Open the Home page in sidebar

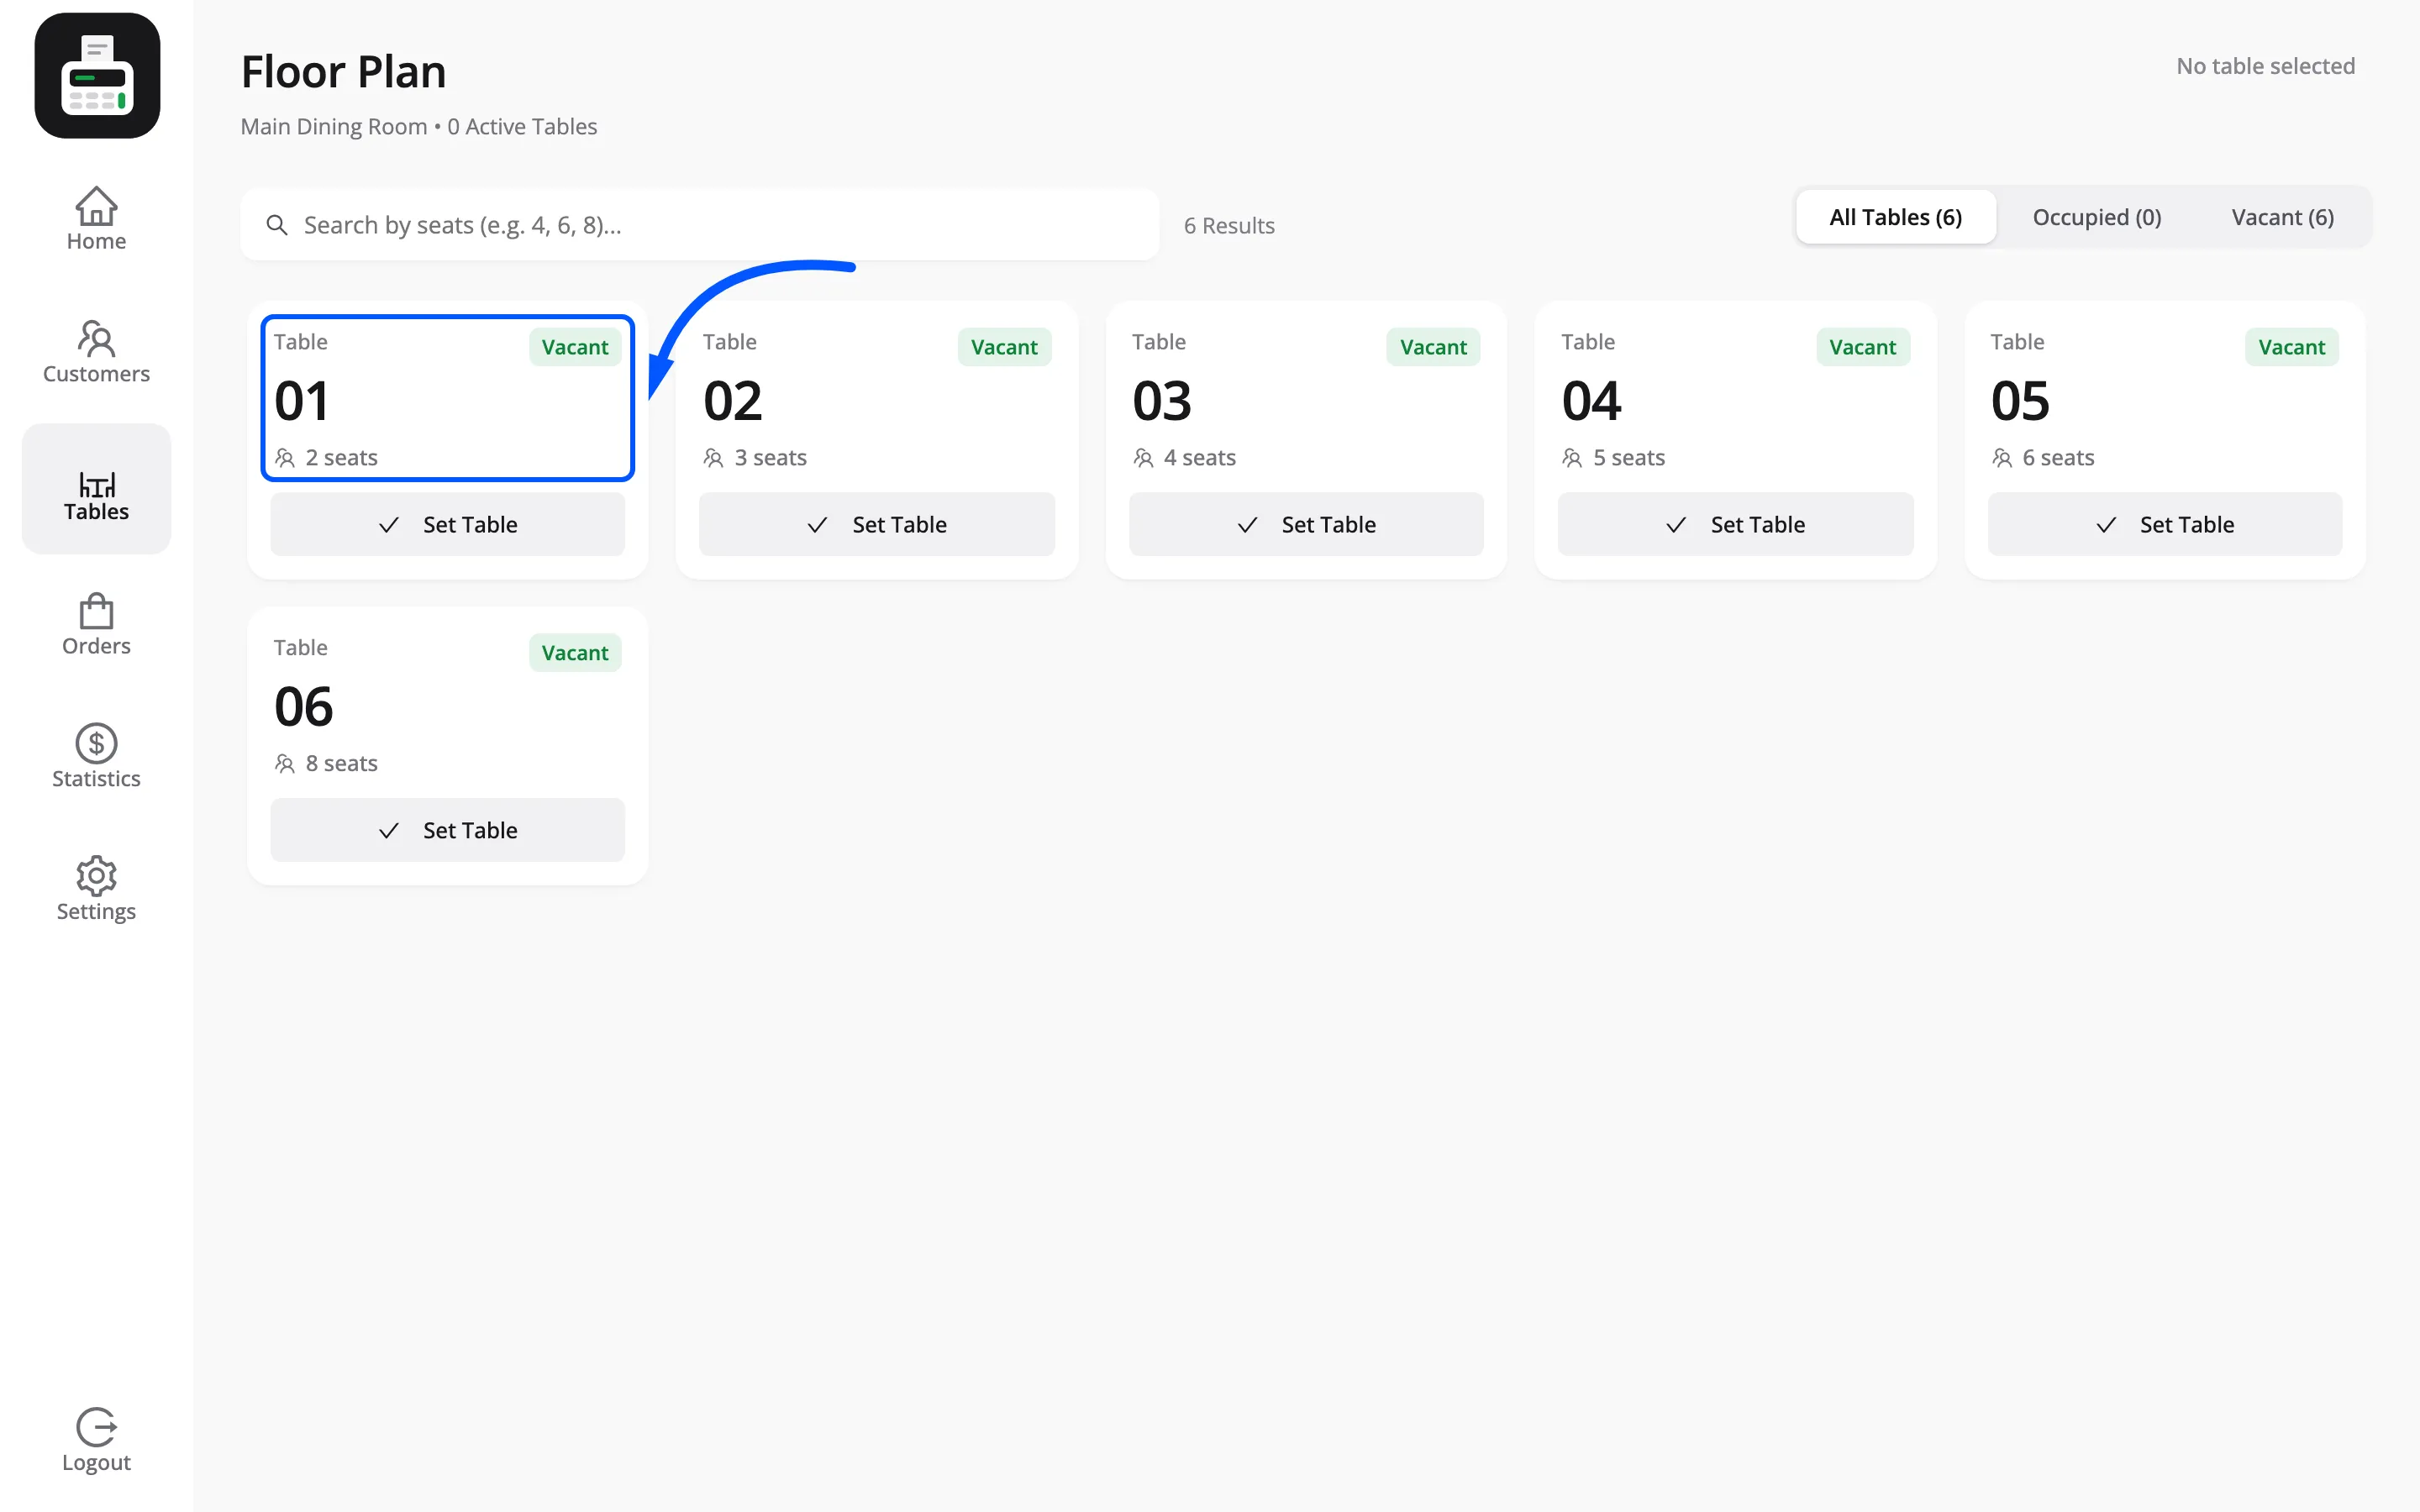[x=96, y=220]
